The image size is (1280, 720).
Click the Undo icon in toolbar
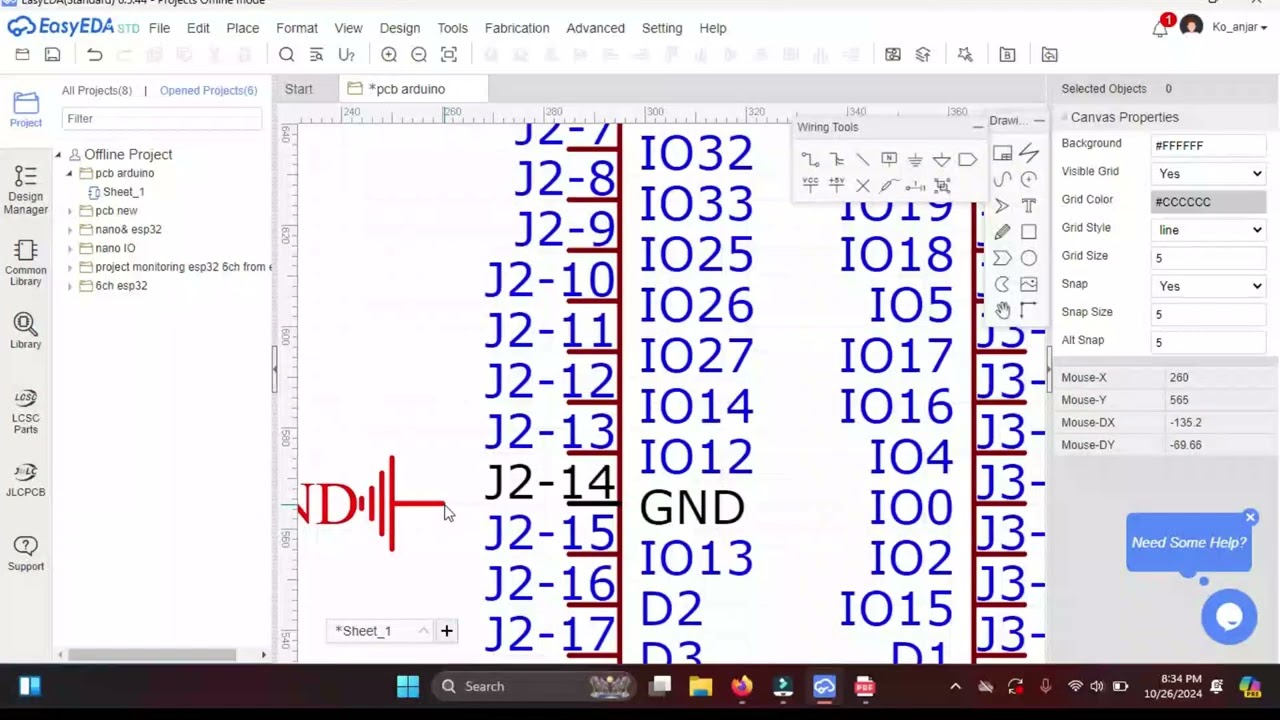(x=95, y=55)
